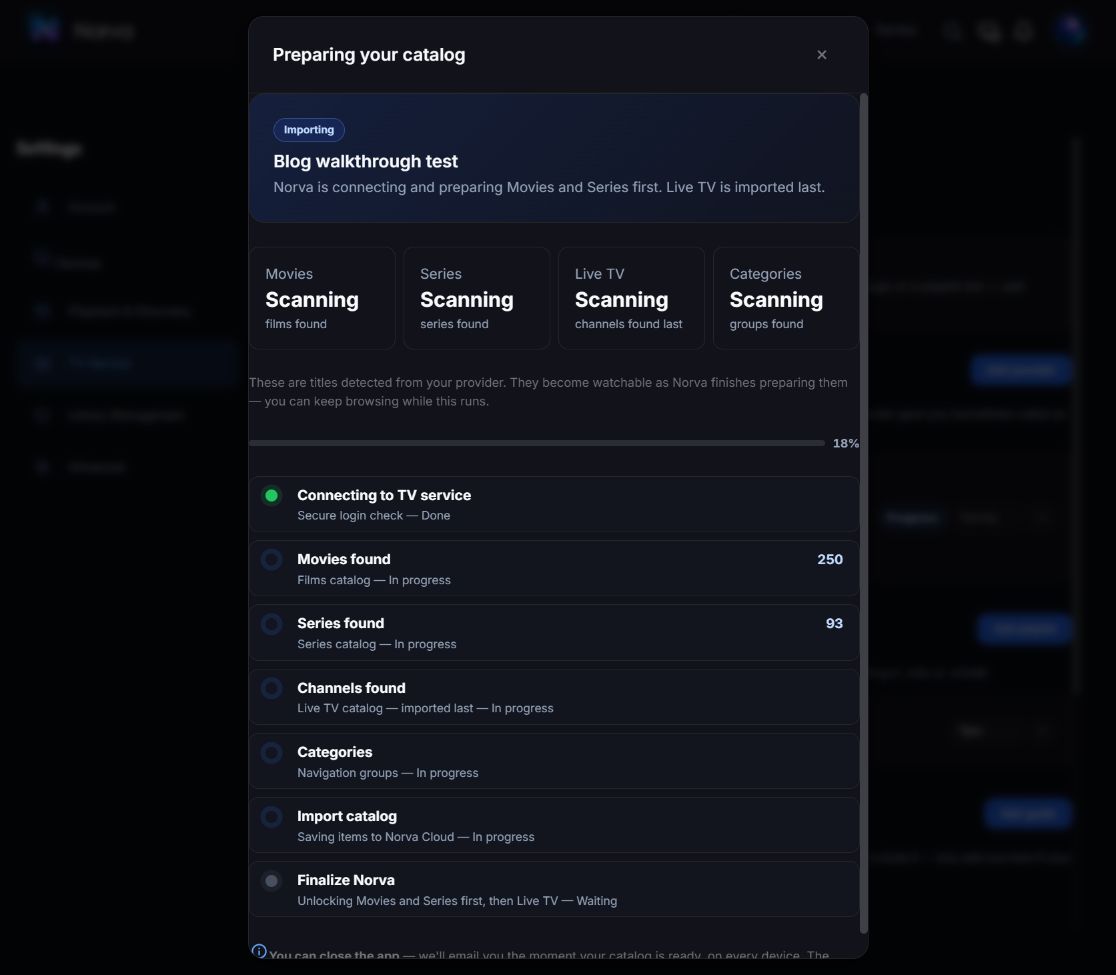
Task: Click the dialog's vertical scrollbar
Action: coord(864,512)
